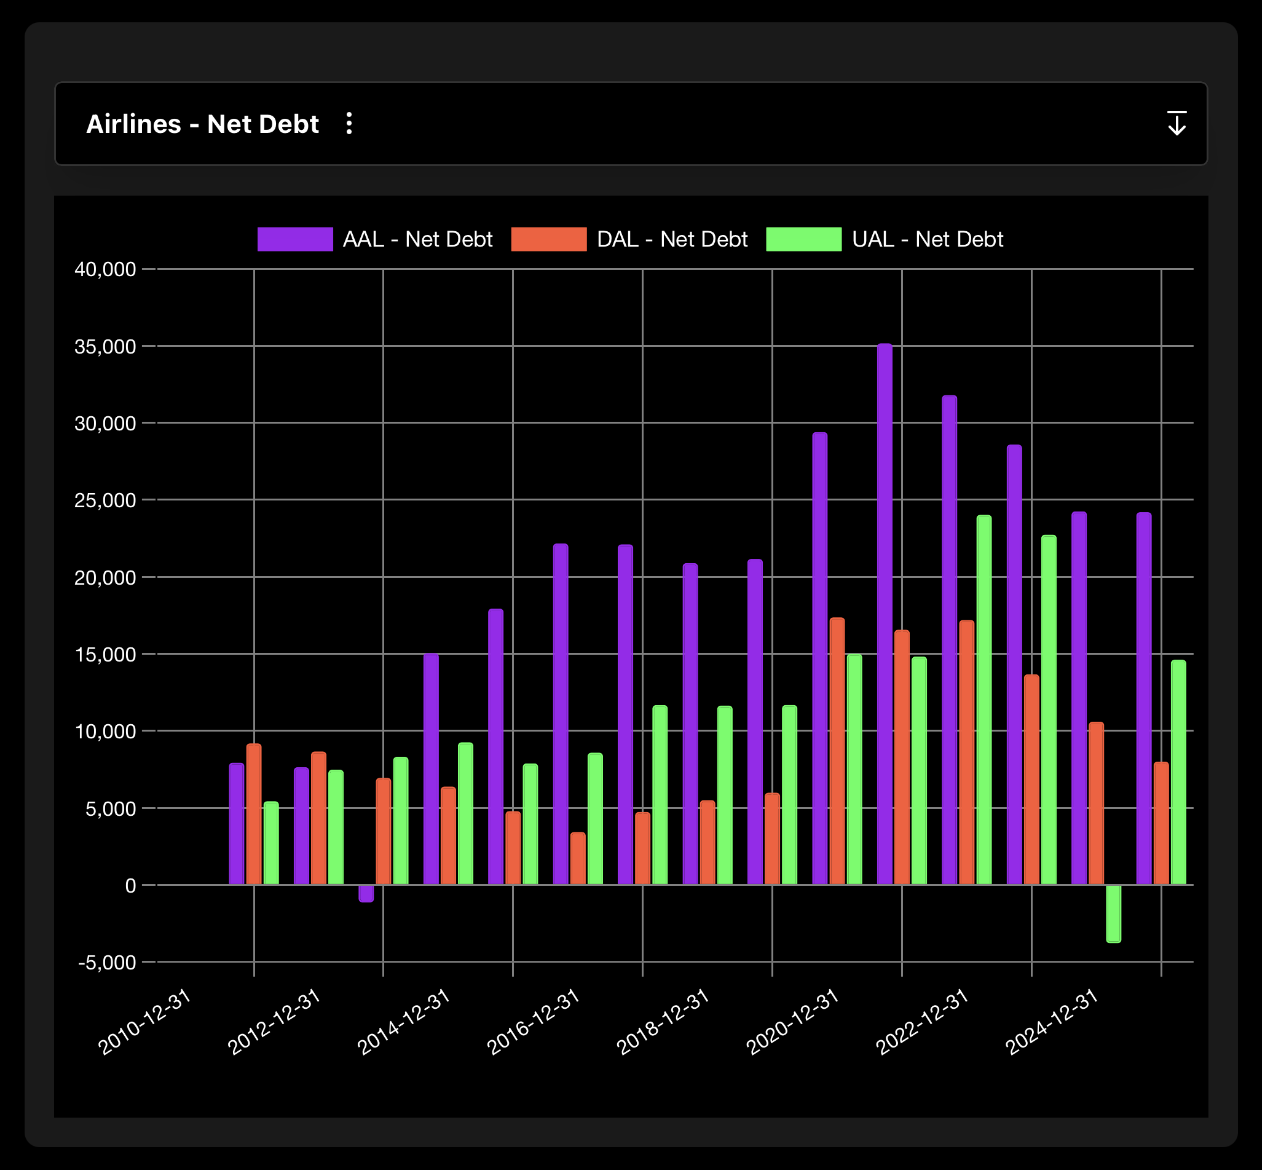Hide the UAL - Net Debt series

pyautogui.click(x=927, y=239)
